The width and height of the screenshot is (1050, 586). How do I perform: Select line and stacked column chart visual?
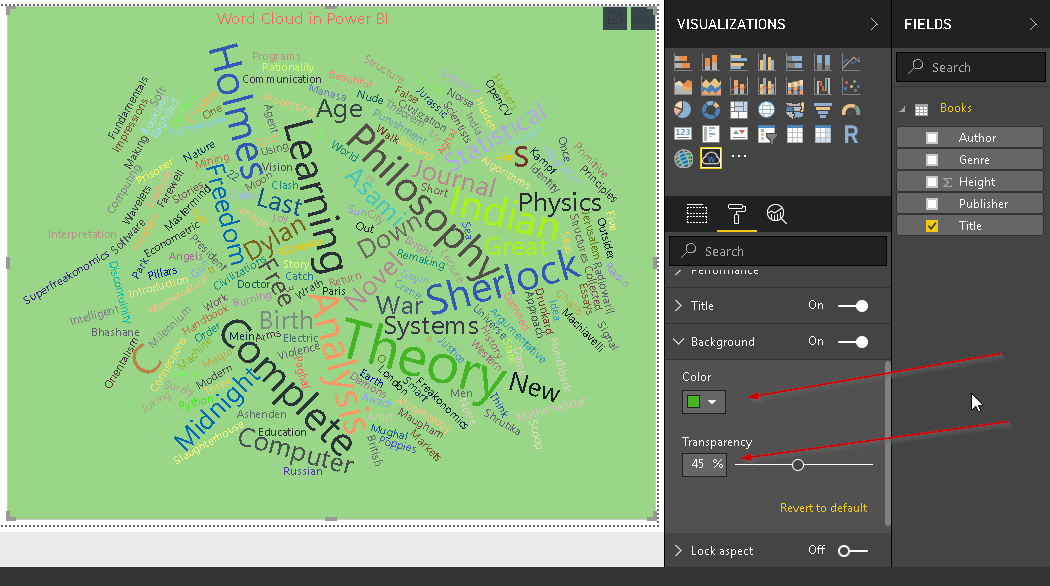click(739, 86)
